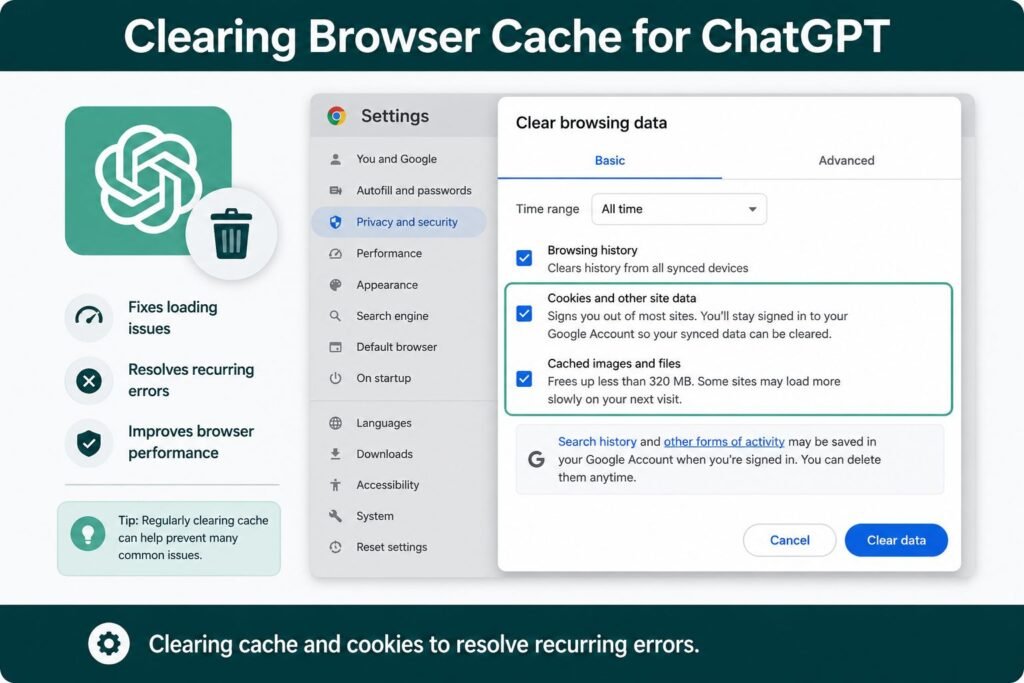This screenshot has height=683, width=1024.
Task: Click the System wrench icon
Action: pos(336,516)
